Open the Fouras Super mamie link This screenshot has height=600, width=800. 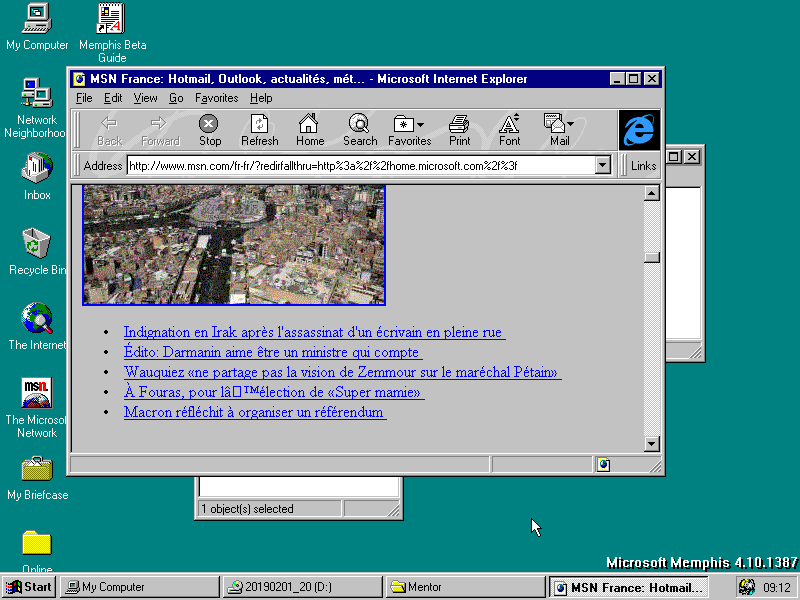pyautogui.click(x=274, y=392)
